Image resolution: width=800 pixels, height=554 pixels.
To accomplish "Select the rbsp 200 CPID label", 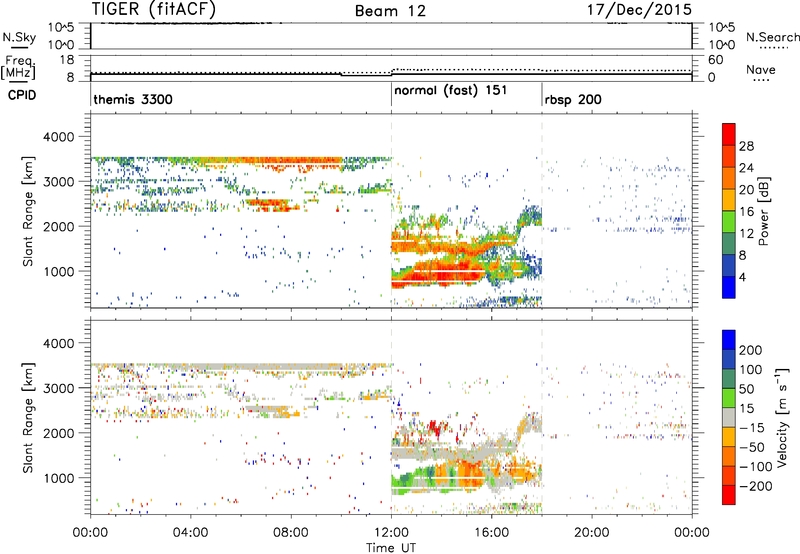I will pos(573,100).
